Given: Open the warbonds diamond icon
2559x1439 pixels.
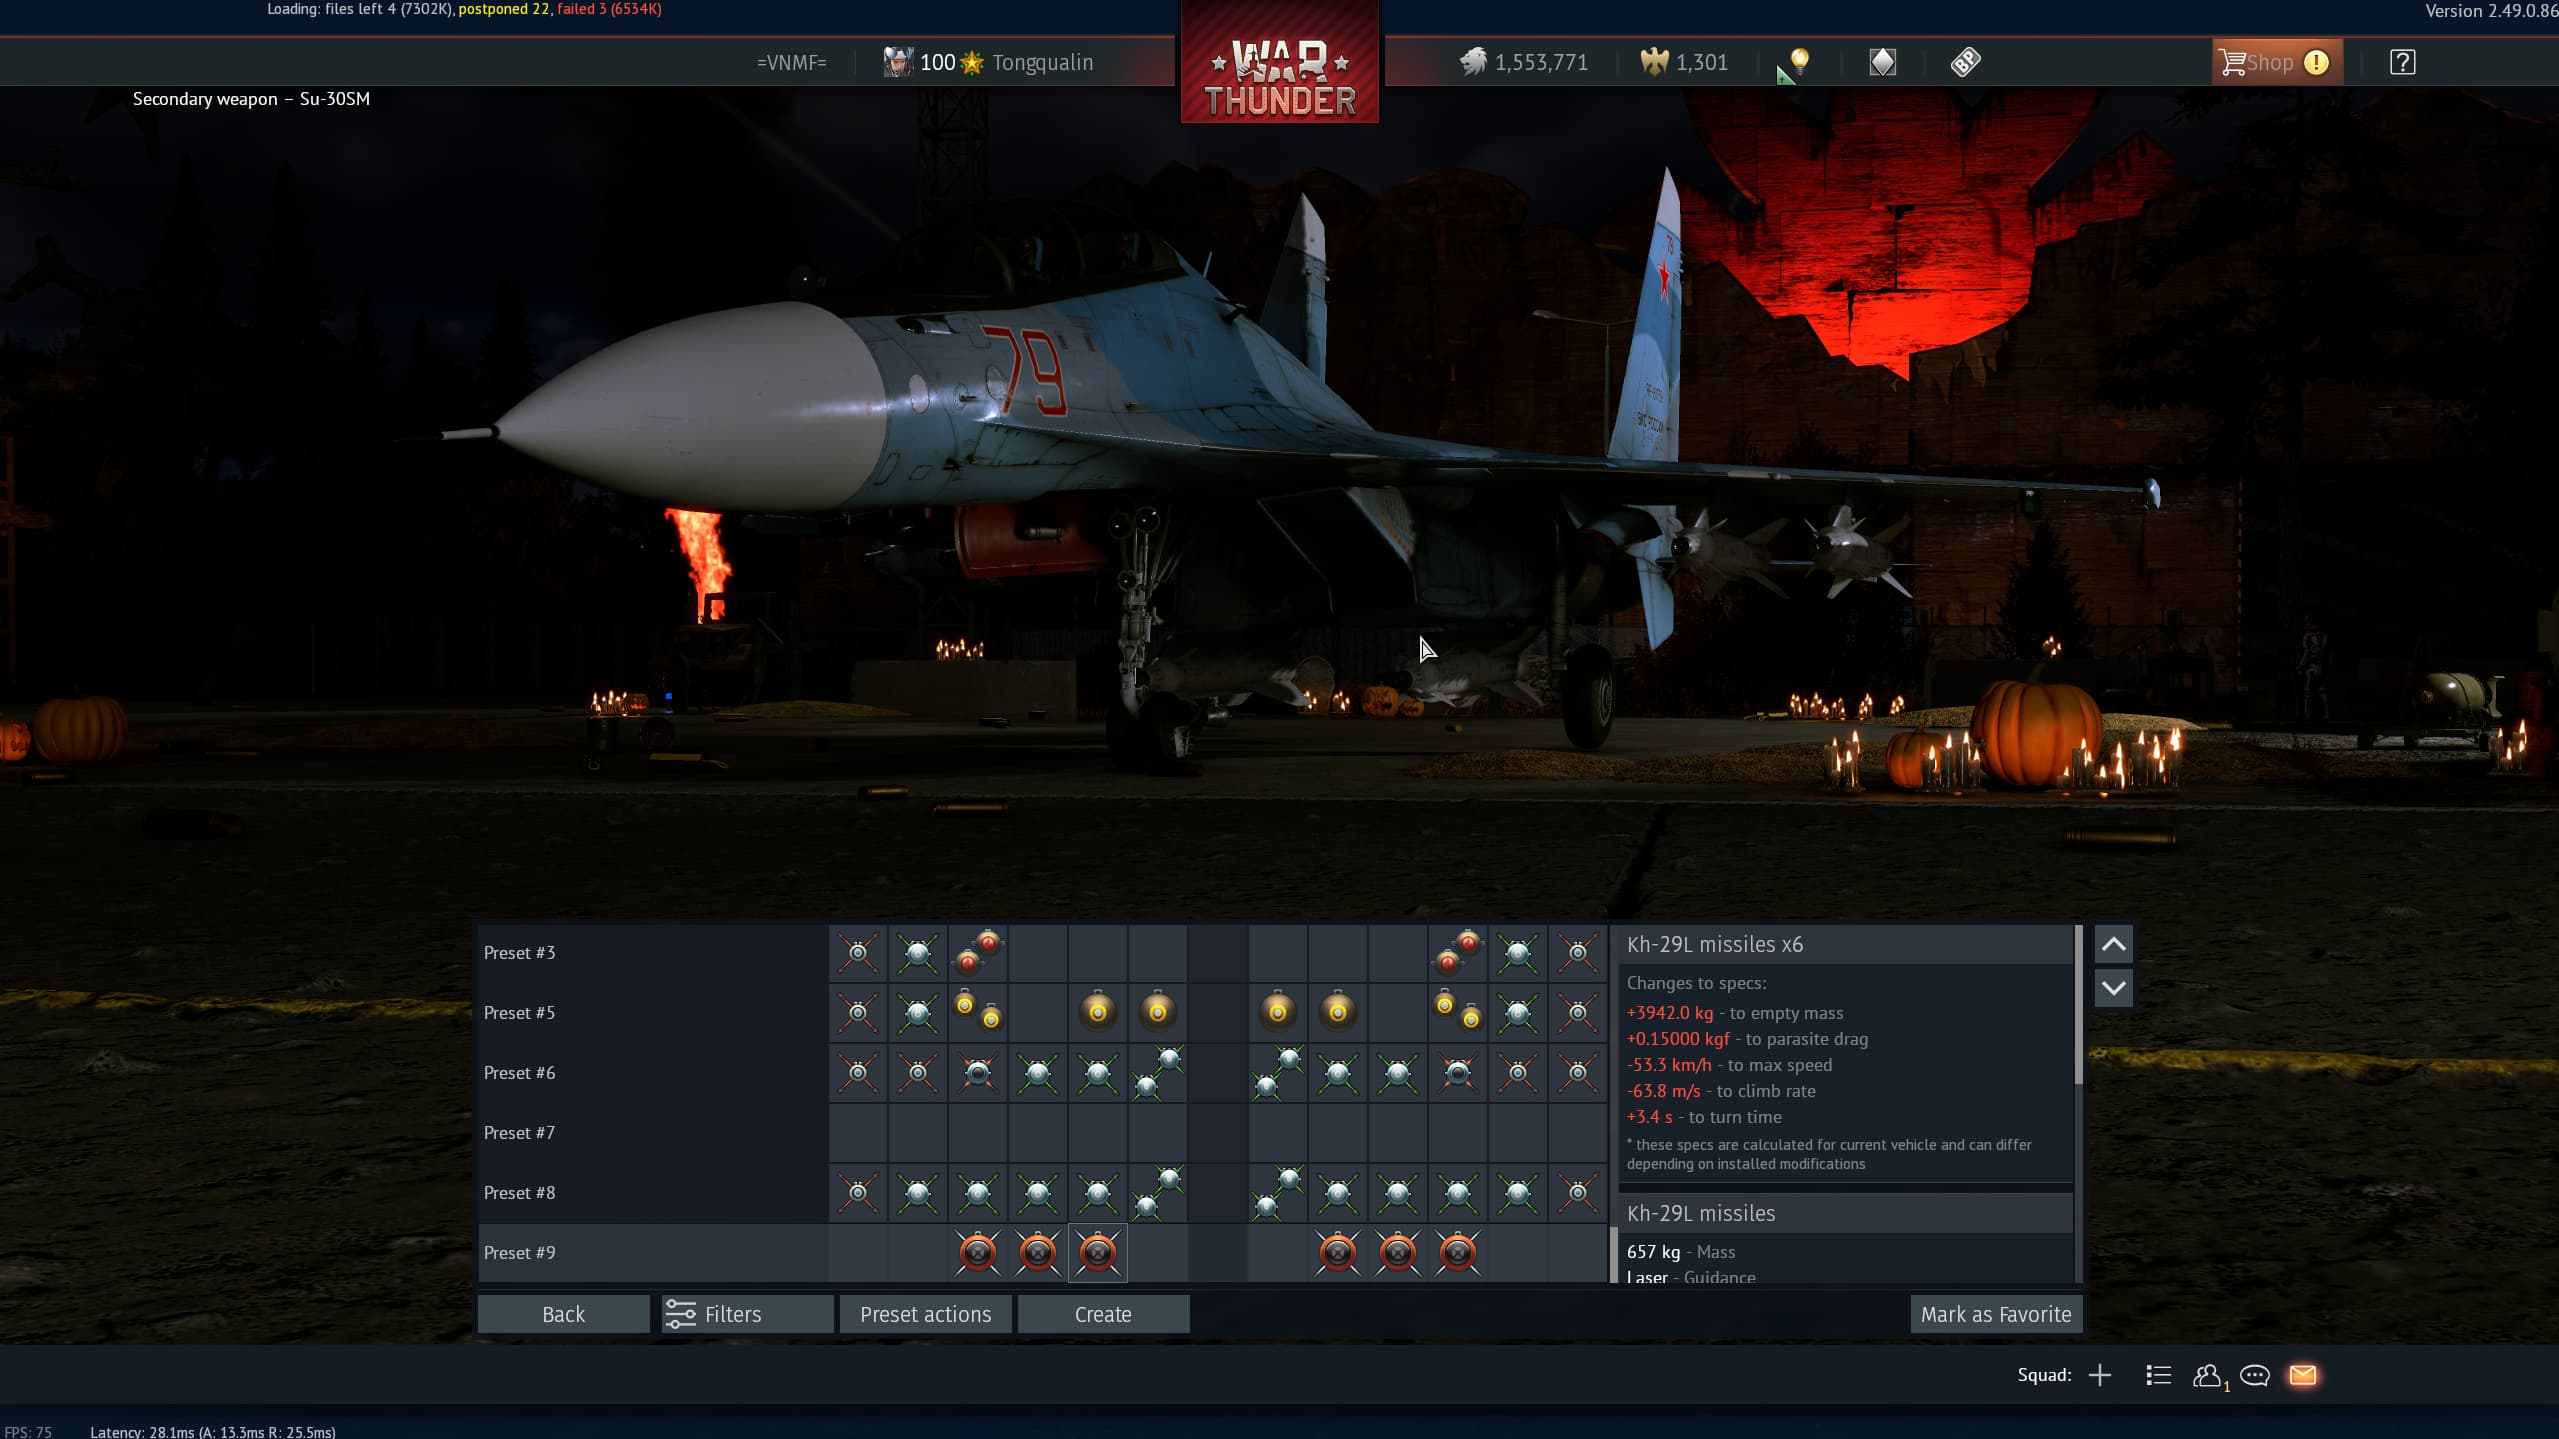Looking at the screenshot, I should coord(1882,62).
